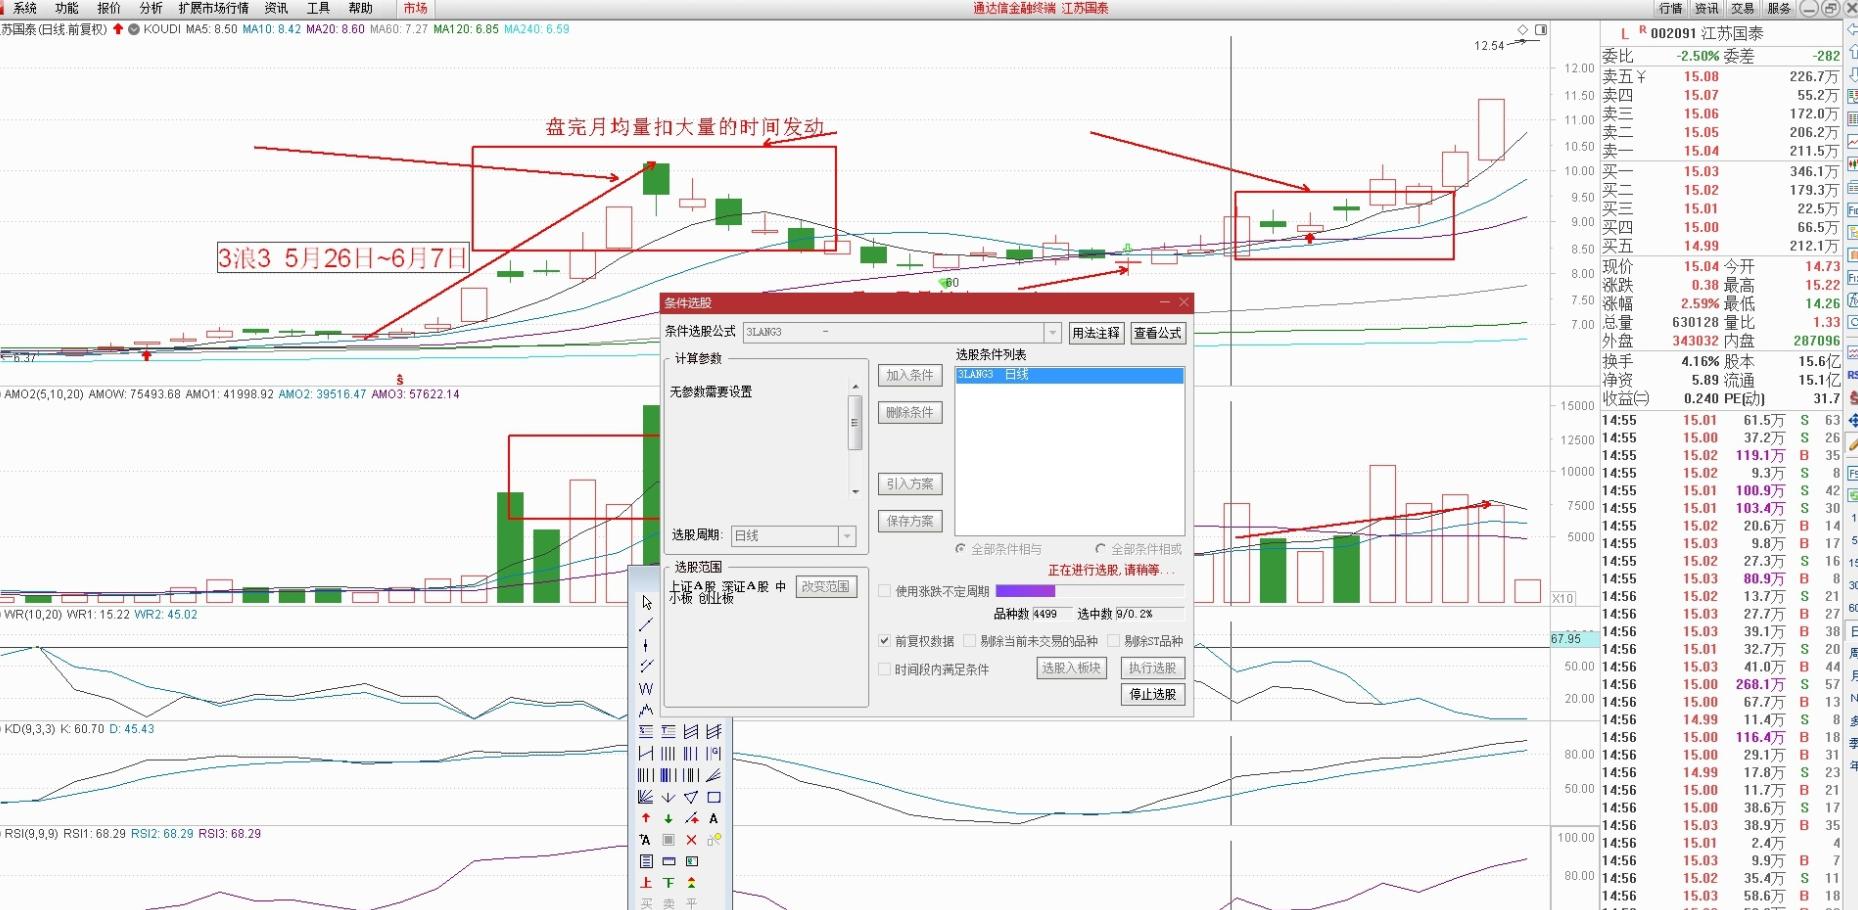Select the red up/green down arrows marker tool
This screenshot has width=1858, height=910.
coord(691,883)
